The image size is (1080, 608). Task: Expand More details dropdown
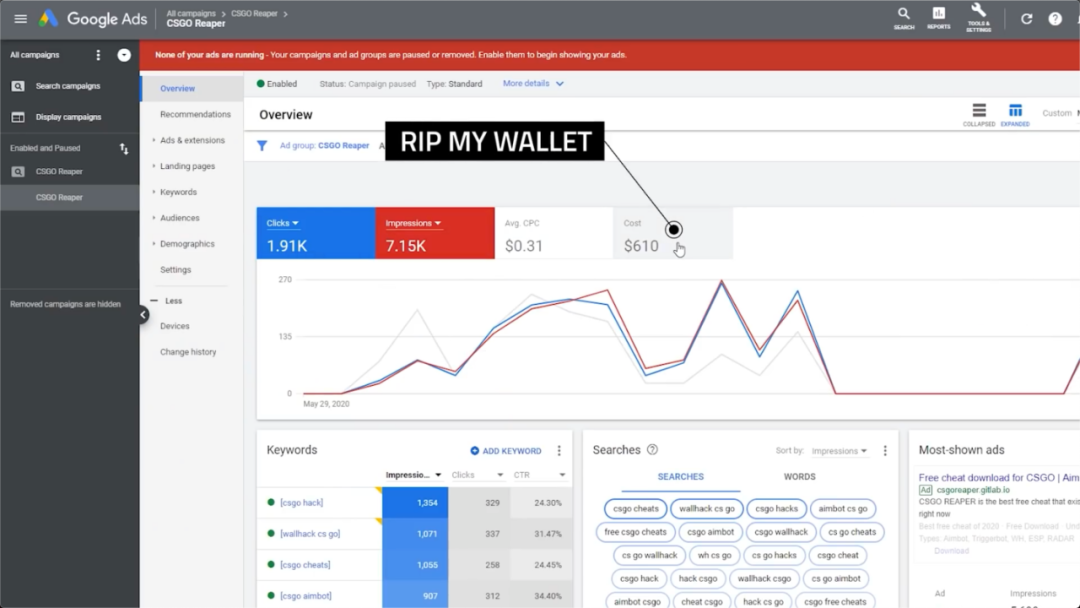(x=533, y=83)
